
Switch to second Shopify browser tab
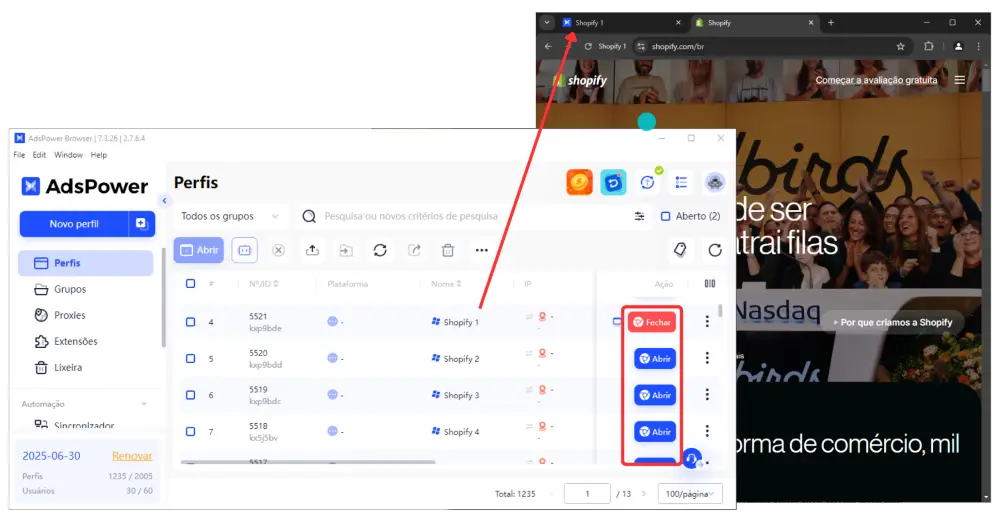(753, 22)
